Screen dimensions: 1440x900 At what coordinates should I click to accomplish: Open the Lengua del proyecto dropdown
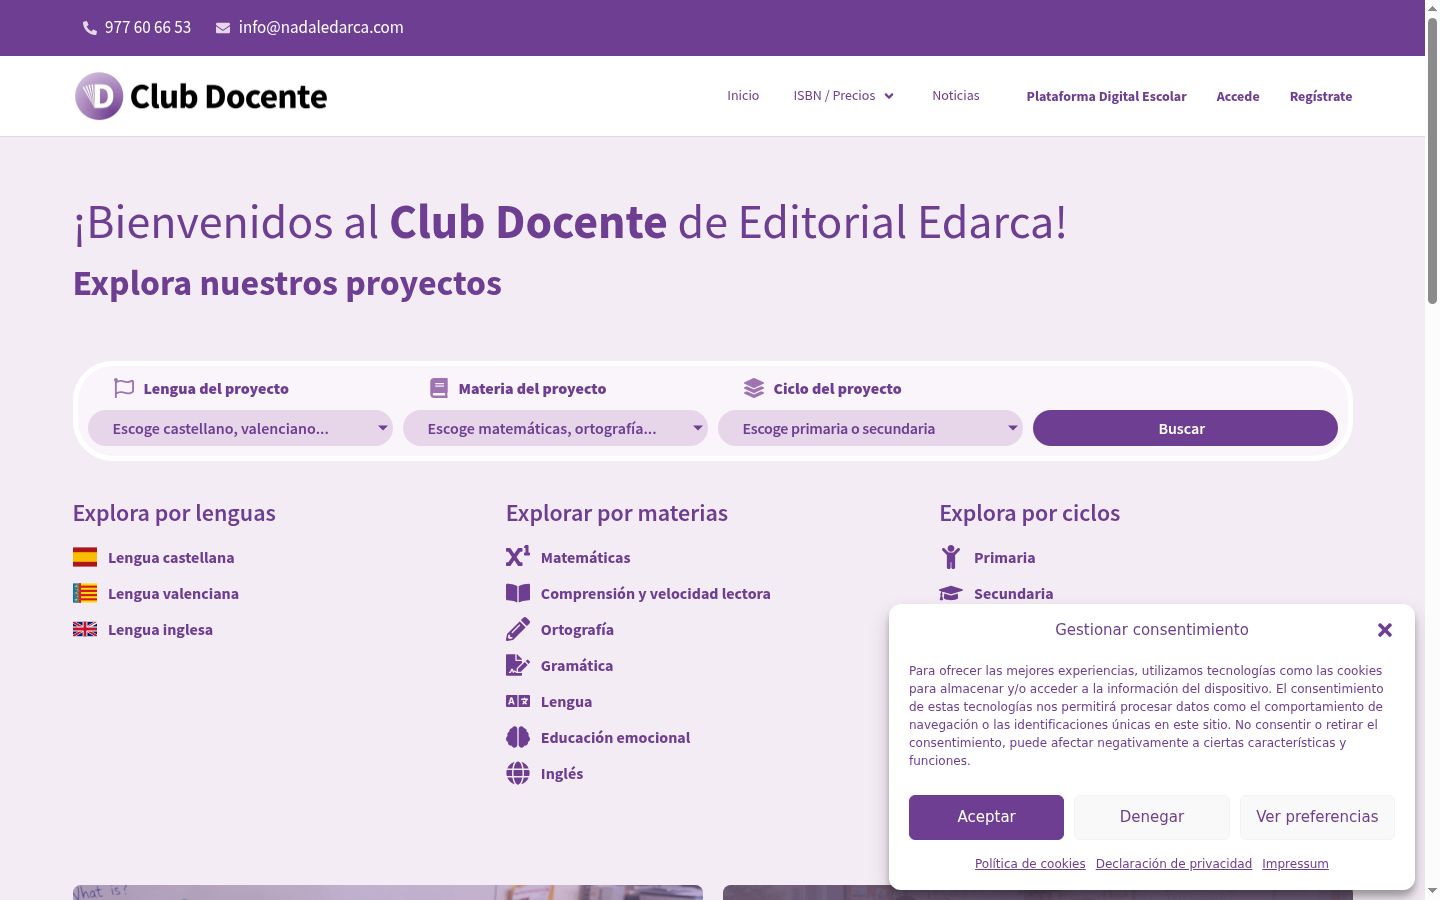click(240, 428)
